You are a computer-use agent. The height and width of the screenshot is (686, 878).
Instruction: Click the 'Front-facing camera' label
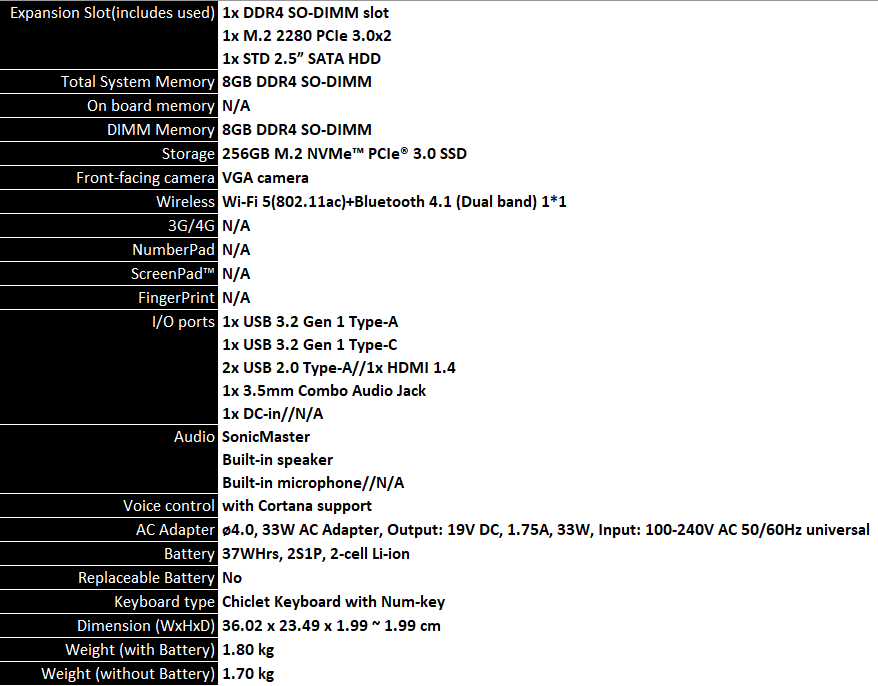tap(145, 178)
